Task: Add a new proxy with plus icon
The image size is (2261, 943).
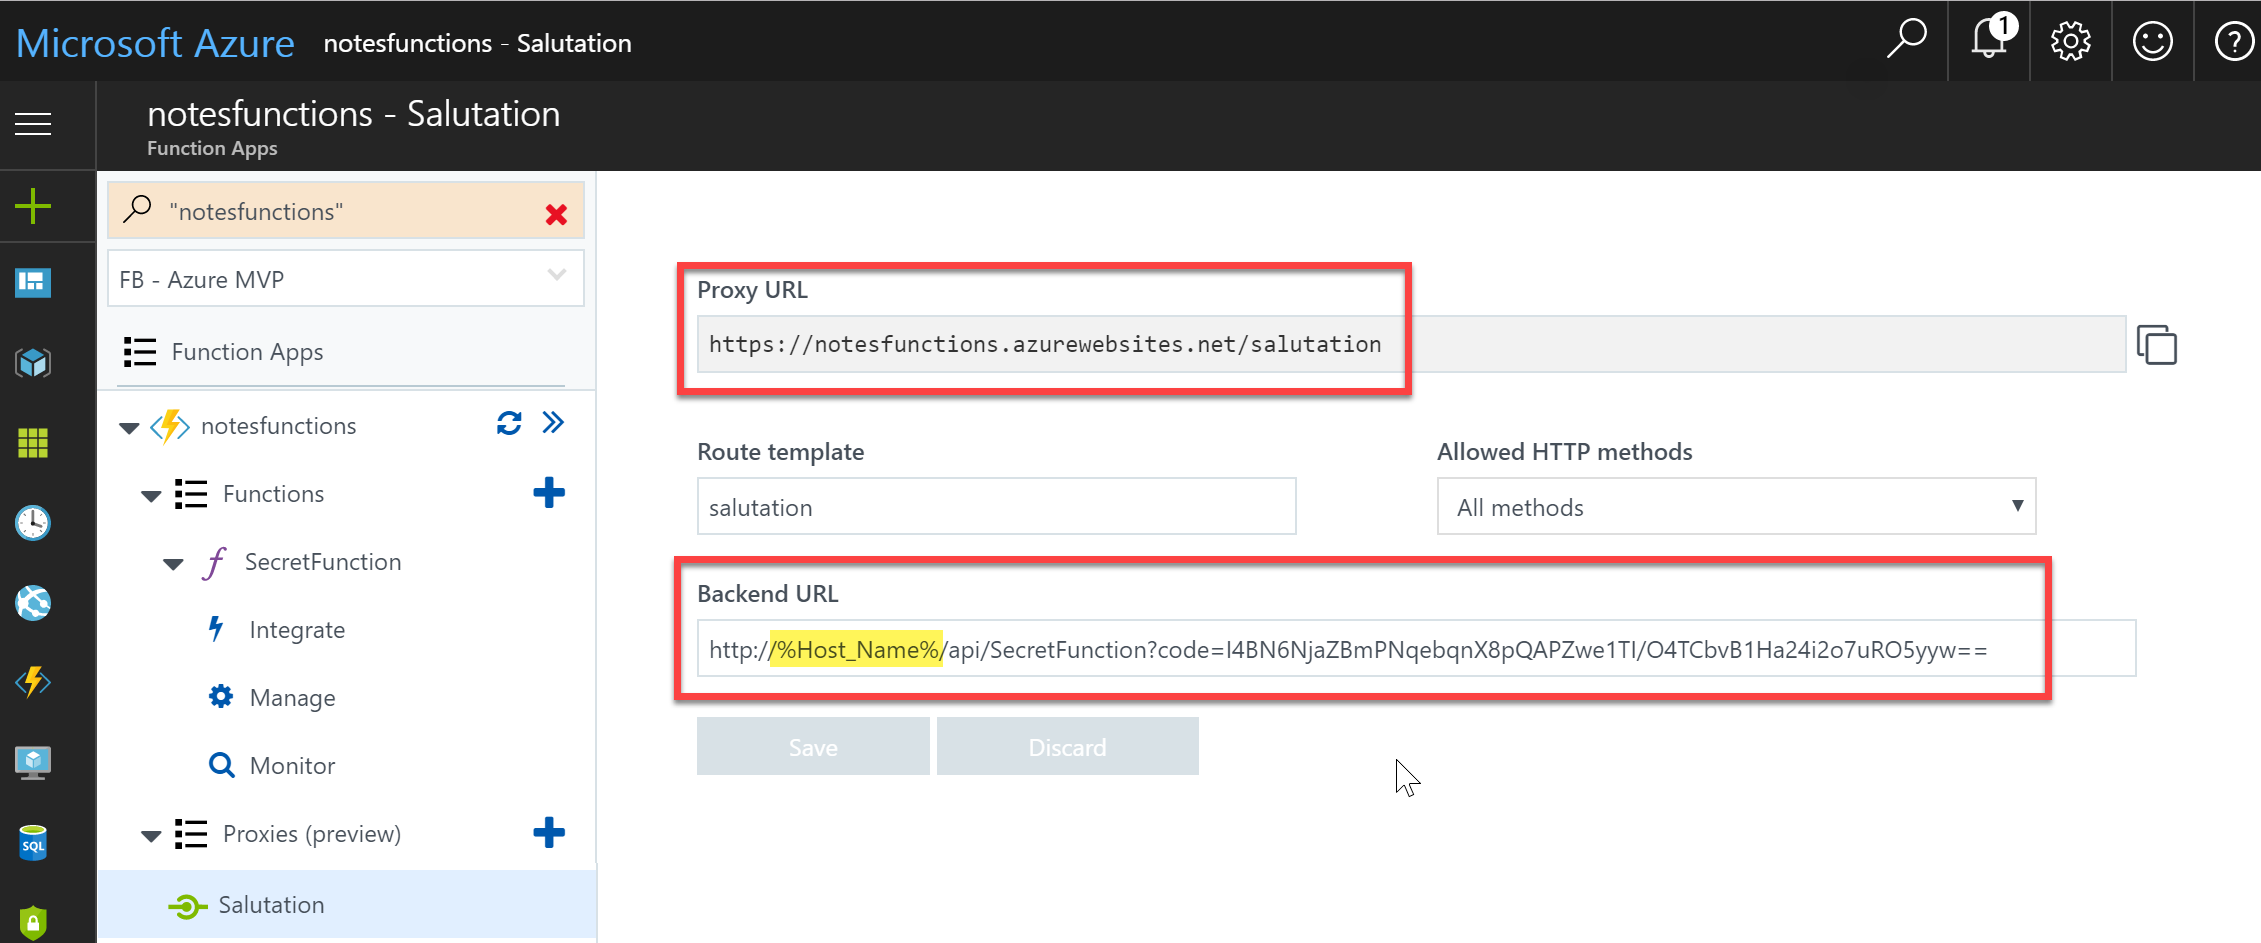Action: 549,832
